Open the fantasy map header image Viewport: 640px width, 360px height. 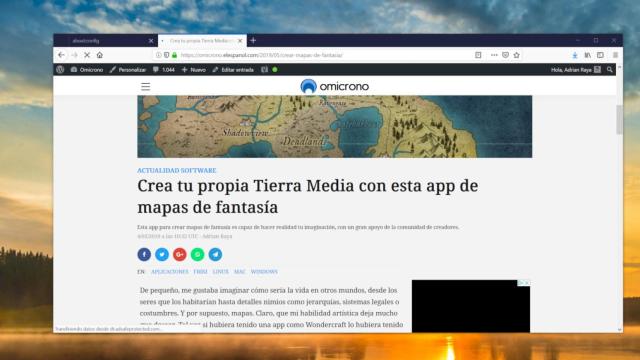(335, 127)
